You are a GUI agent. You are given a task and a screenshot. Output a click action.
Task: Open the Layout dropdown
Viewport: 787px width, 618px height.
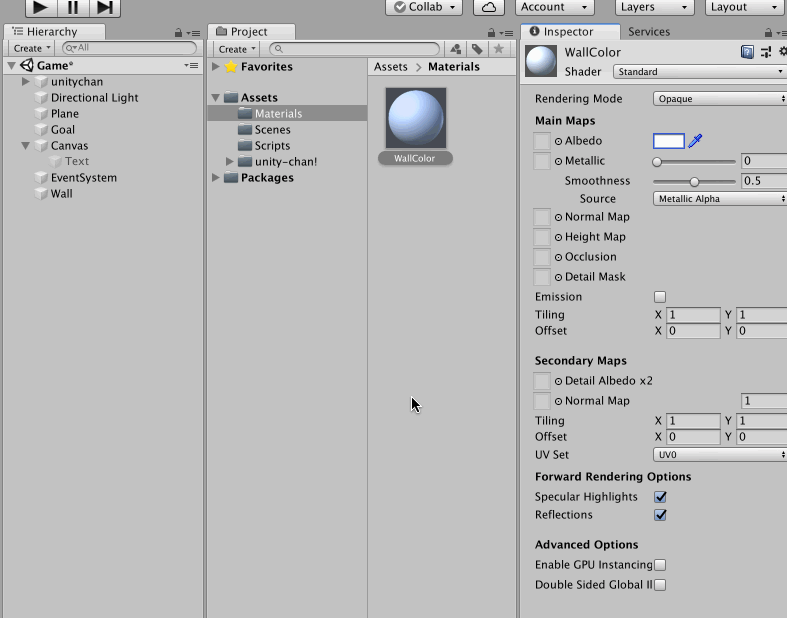(745, 7)
